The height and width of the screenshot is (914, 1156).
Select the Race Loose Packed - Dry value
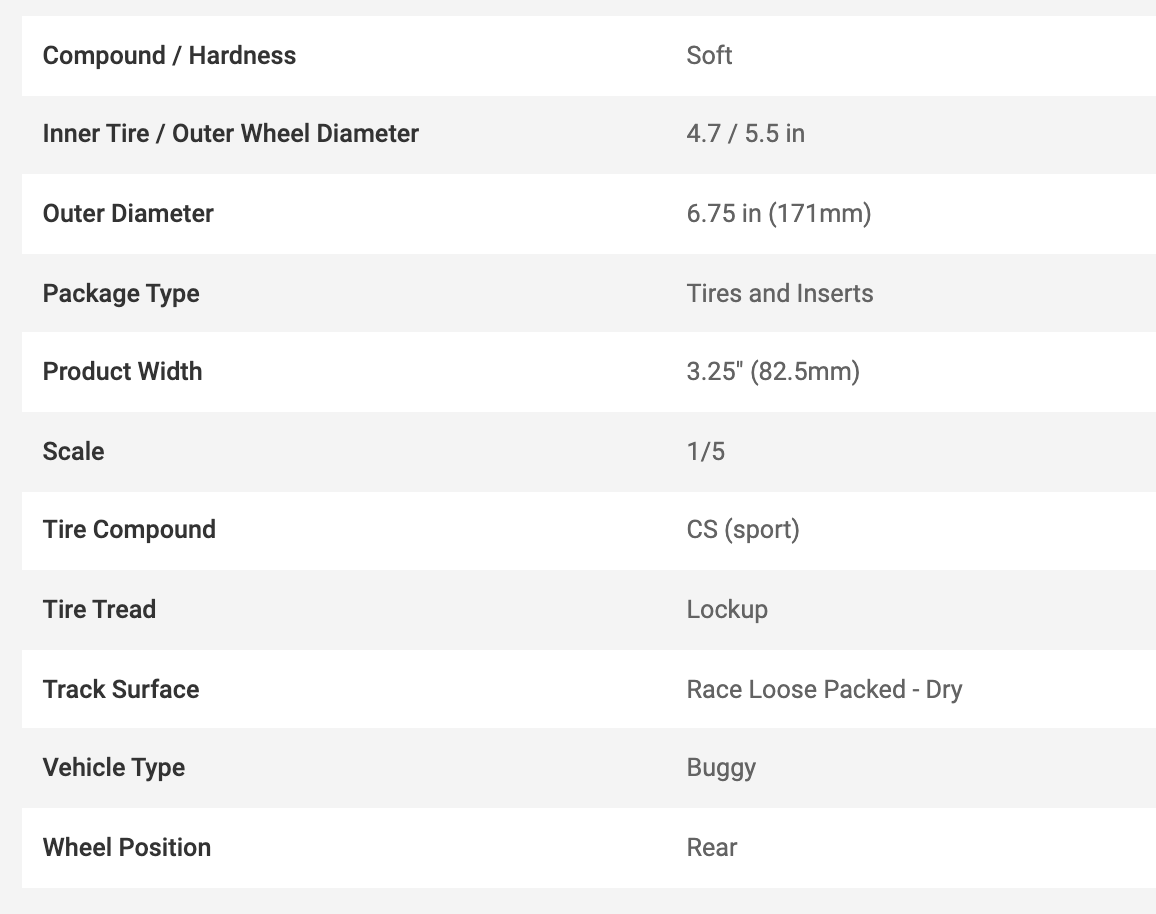pos(823,689)
